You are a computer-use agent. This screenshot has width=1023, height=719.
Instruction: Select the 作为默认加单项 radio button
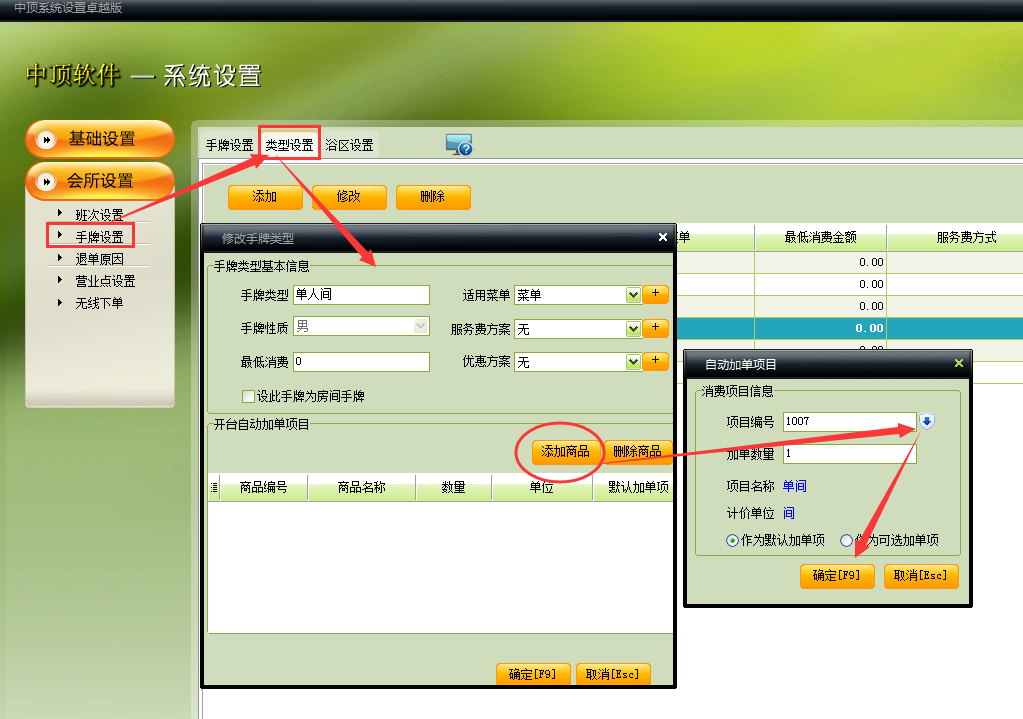click(x=732, y=540)
